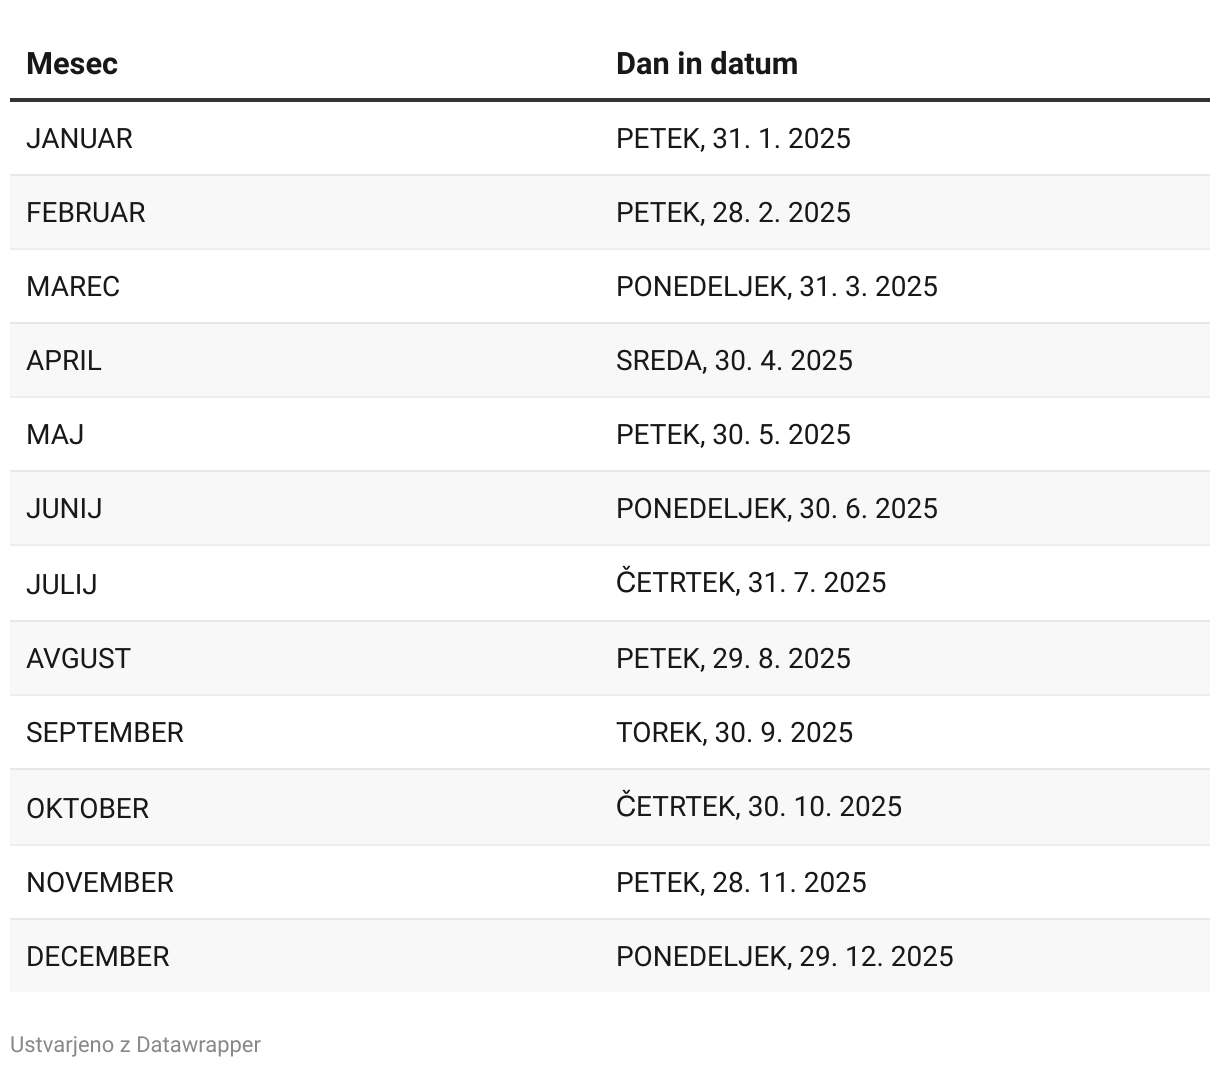Image resolution: width=1220 pixels, height=1068 pixels.
Task: Select the OKTOBER month cell
Action: [87, 808]
